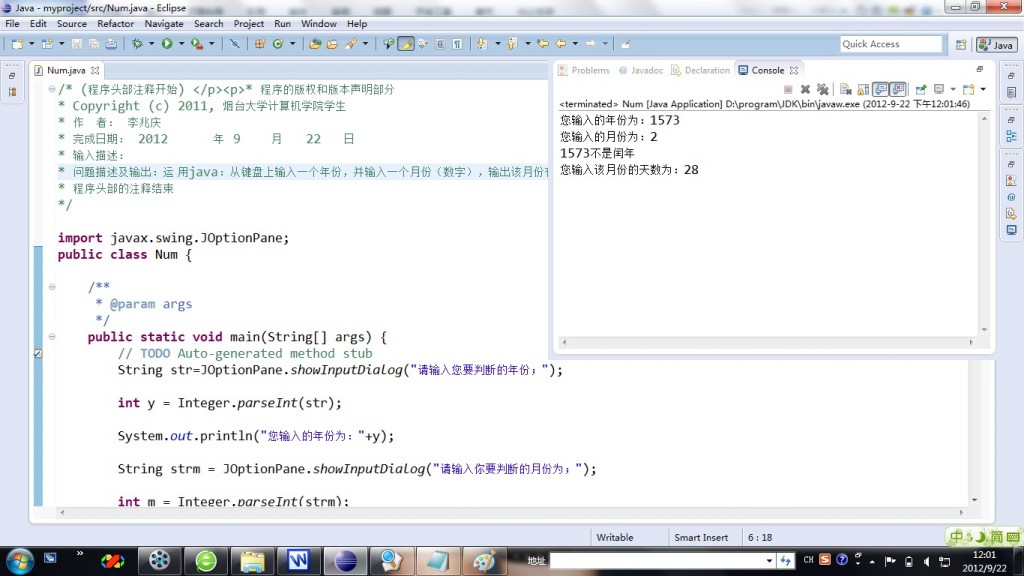
Task: Click the Open Perspective icon
Action: pyautogui.click(x=961, y=44)
